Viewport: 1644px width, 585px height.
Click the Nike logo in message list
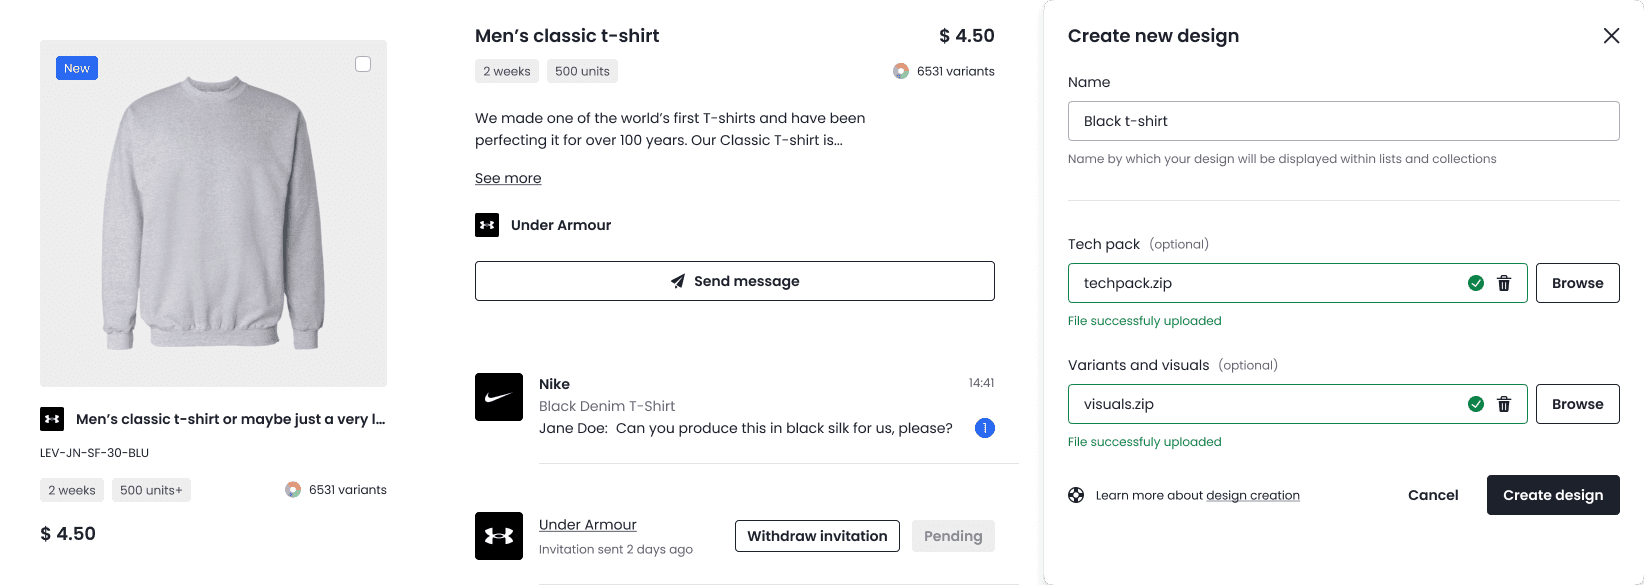tap(499, 397)
